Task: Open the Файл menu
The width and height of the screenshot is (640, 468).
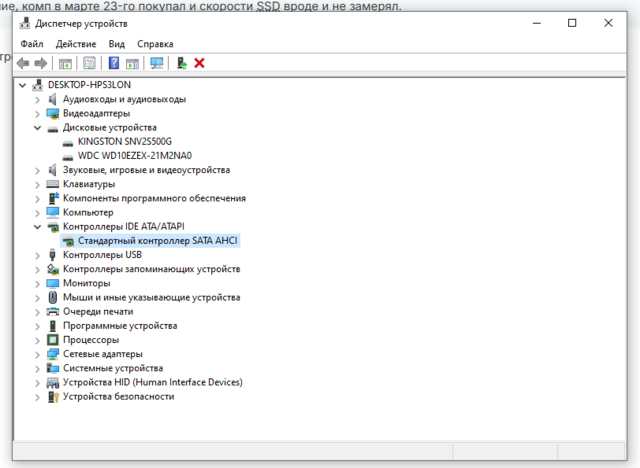Action: pyautogui.click(x=31, y=44)
